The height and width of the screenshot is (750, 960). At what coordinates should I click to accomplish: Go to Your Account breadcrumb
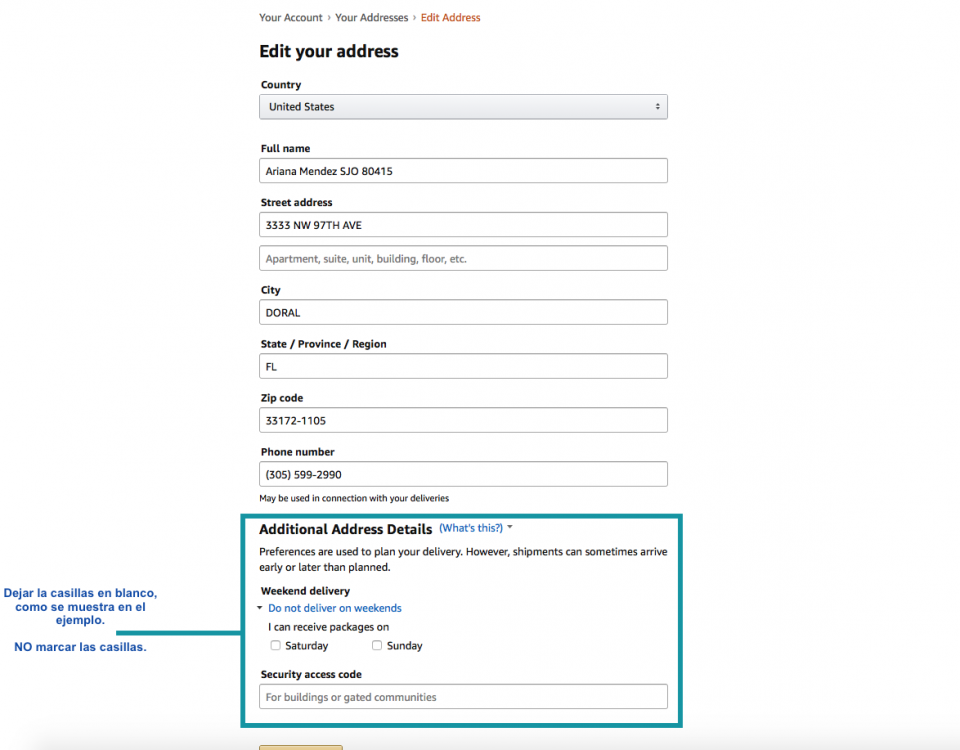pos(290,18)
